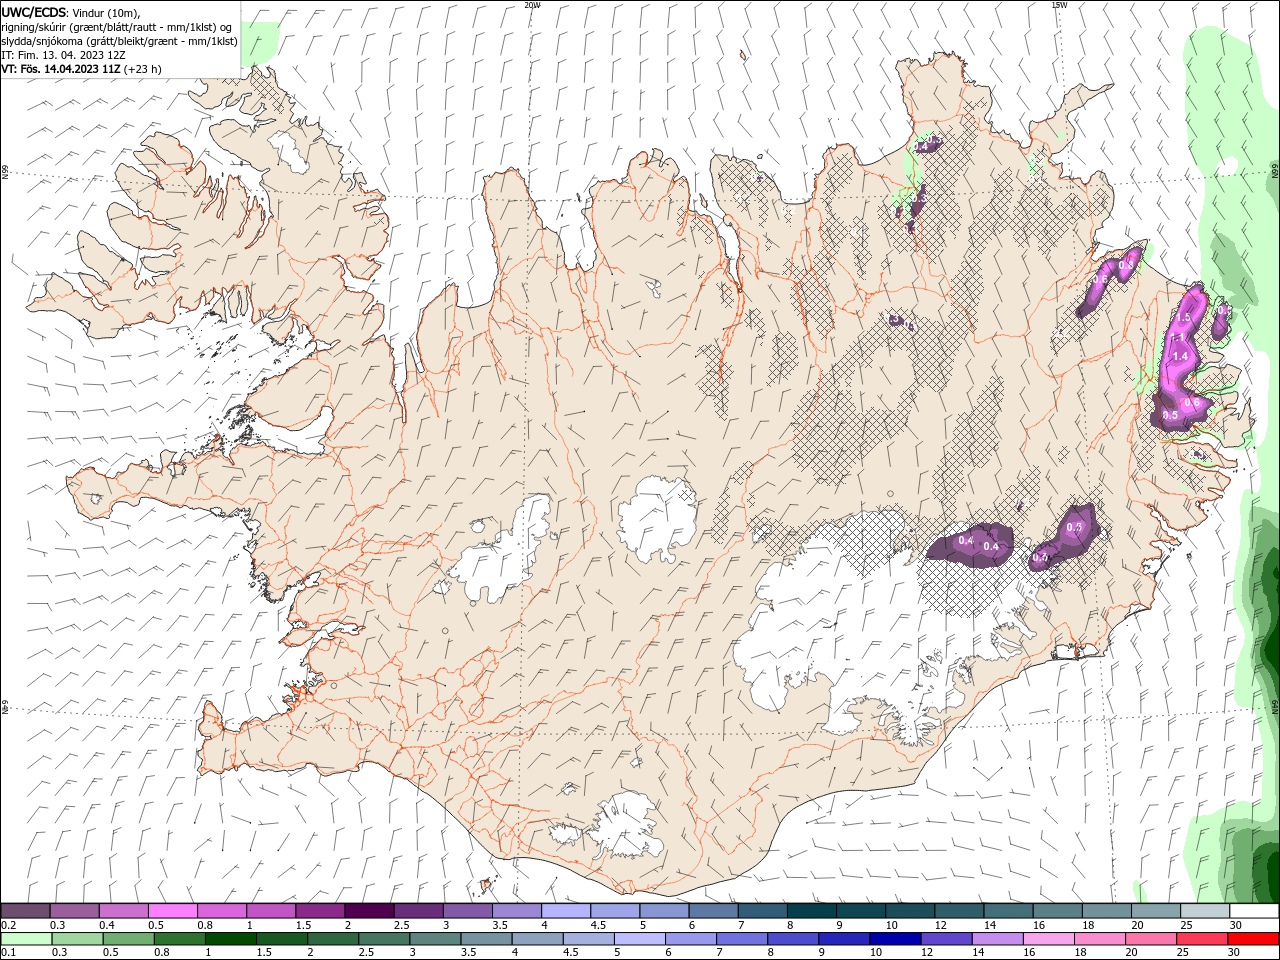Click the '10' label on the upper scale
The image size is (1280, 960).
[x=891, y=925]
